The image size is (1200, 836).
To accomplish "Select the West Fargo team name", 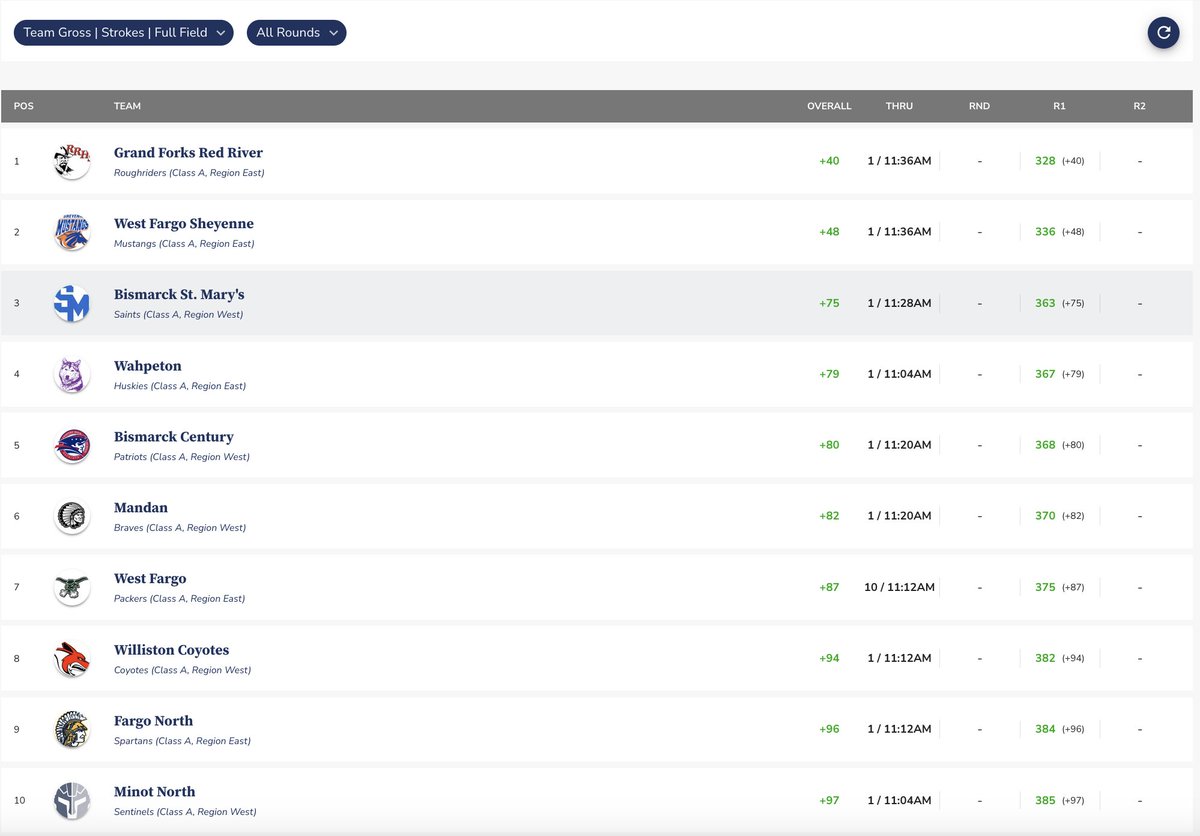I will (x=150, y=579).
